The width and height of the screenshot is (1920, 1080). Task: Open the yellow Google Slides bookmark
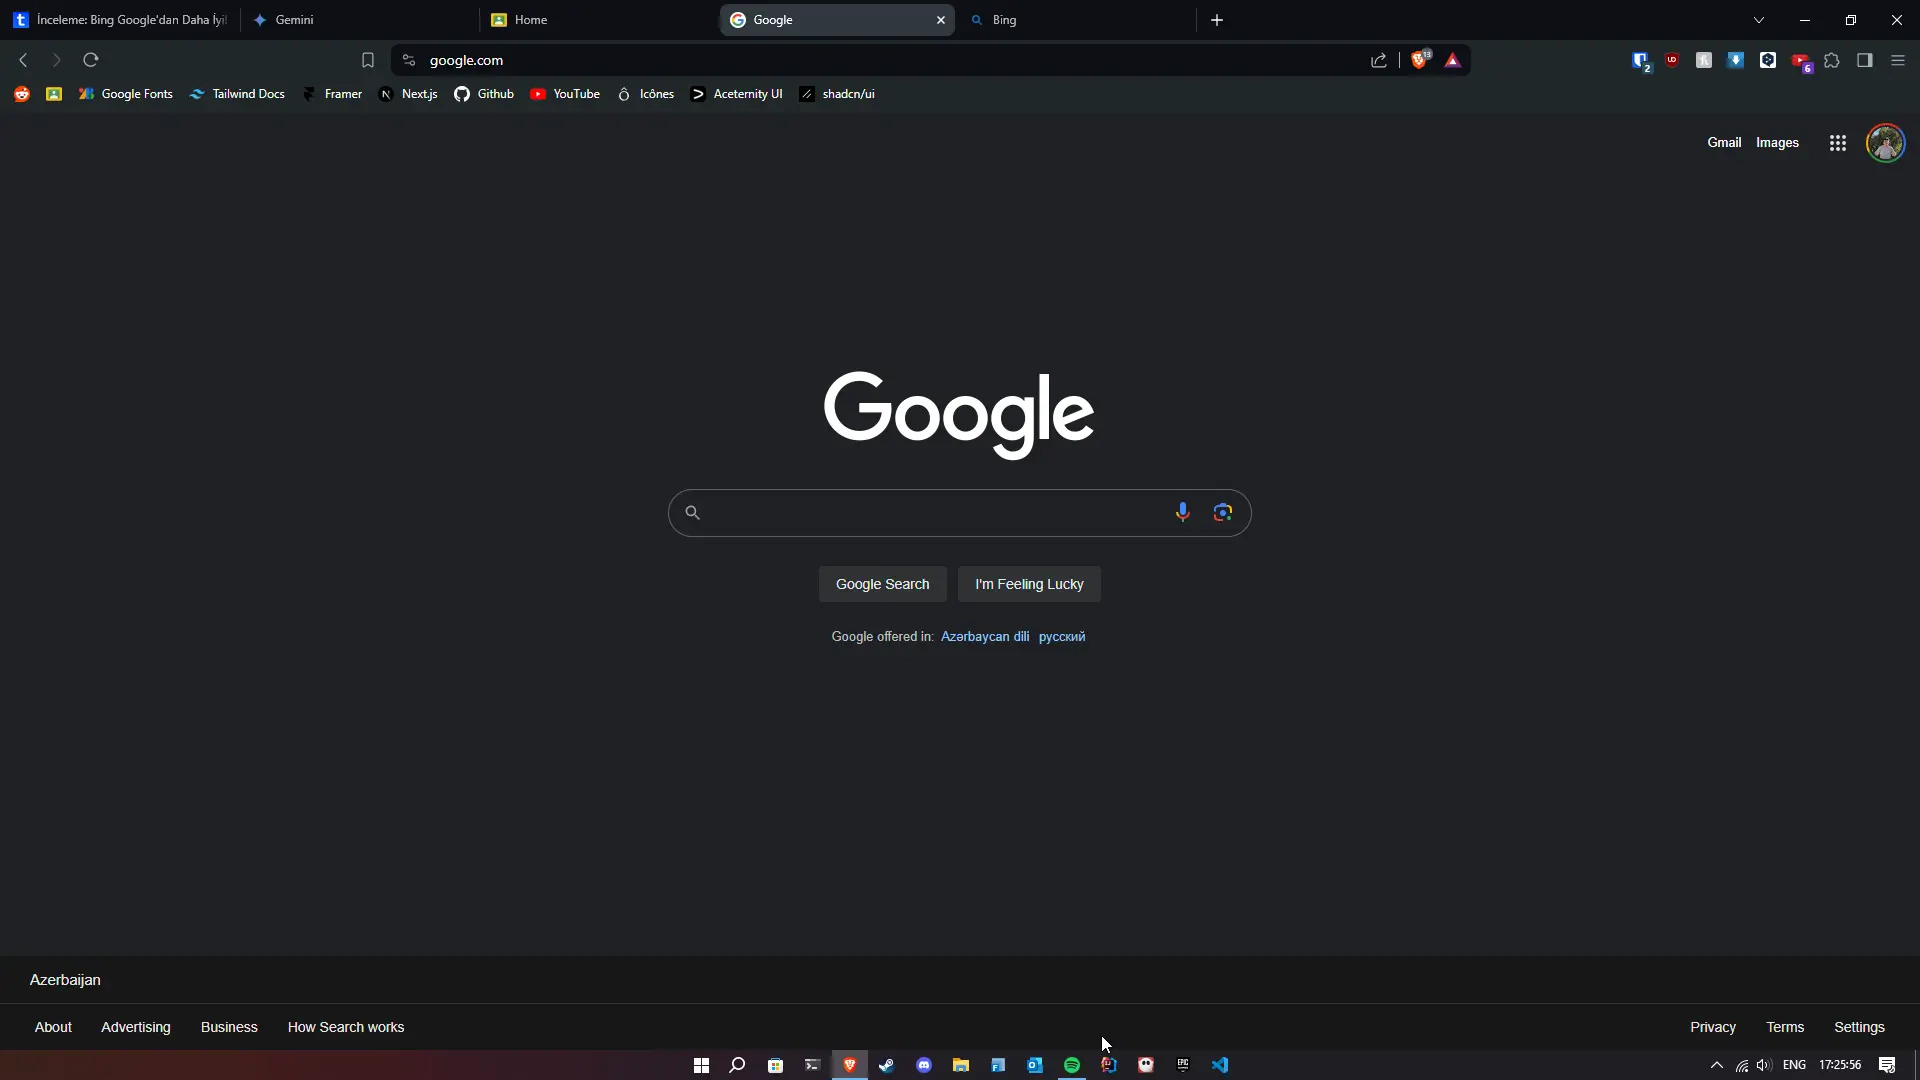tap(54, 94)
